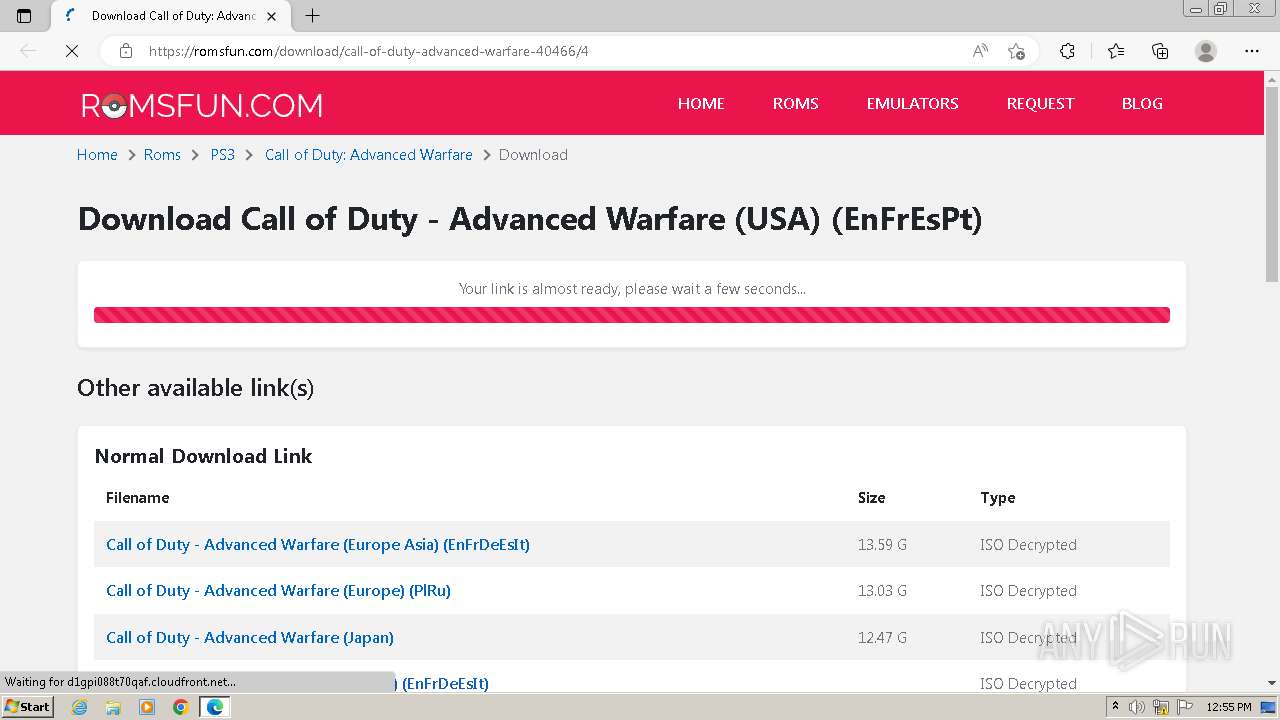View site information lock icon
Screen dimensions: 1280x720
coord(125,51)
